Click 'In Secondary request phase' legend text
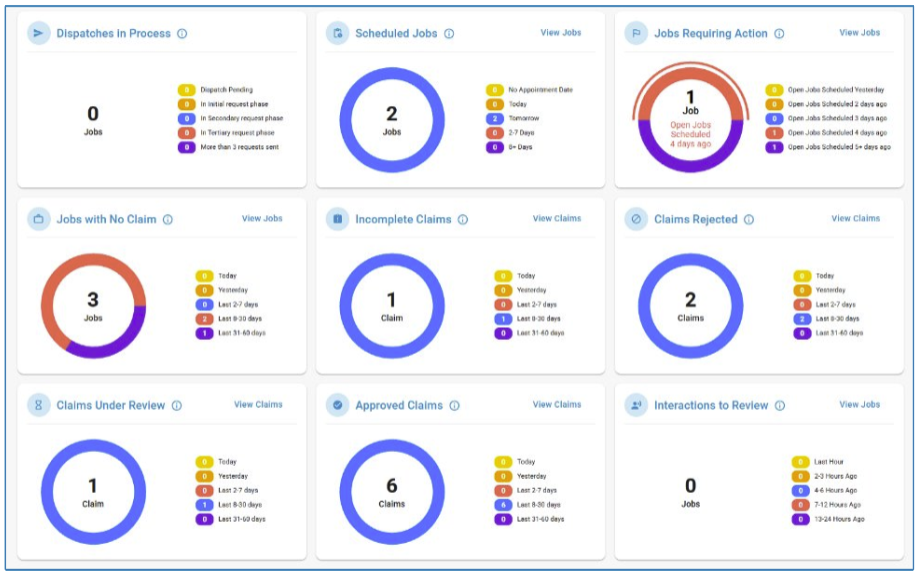The height and width of the screenshot is (575, 920). click(x=242, y=119)
